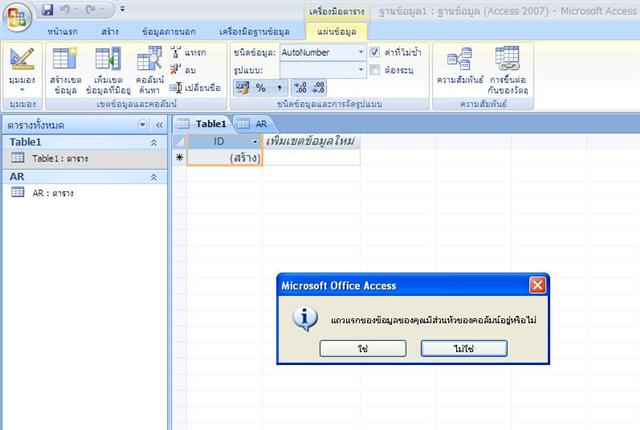Open the AutoNumber data type dropdown
The height and width of the screenshot is (430, 640).
point(360,51)
